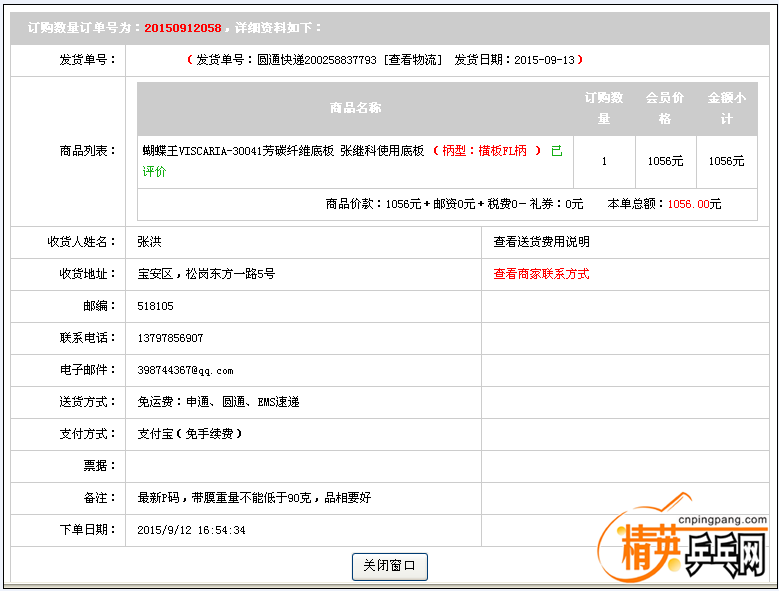Click 1056元 in the 金额小计 column
779x591 pixels.
coord(726,161)
